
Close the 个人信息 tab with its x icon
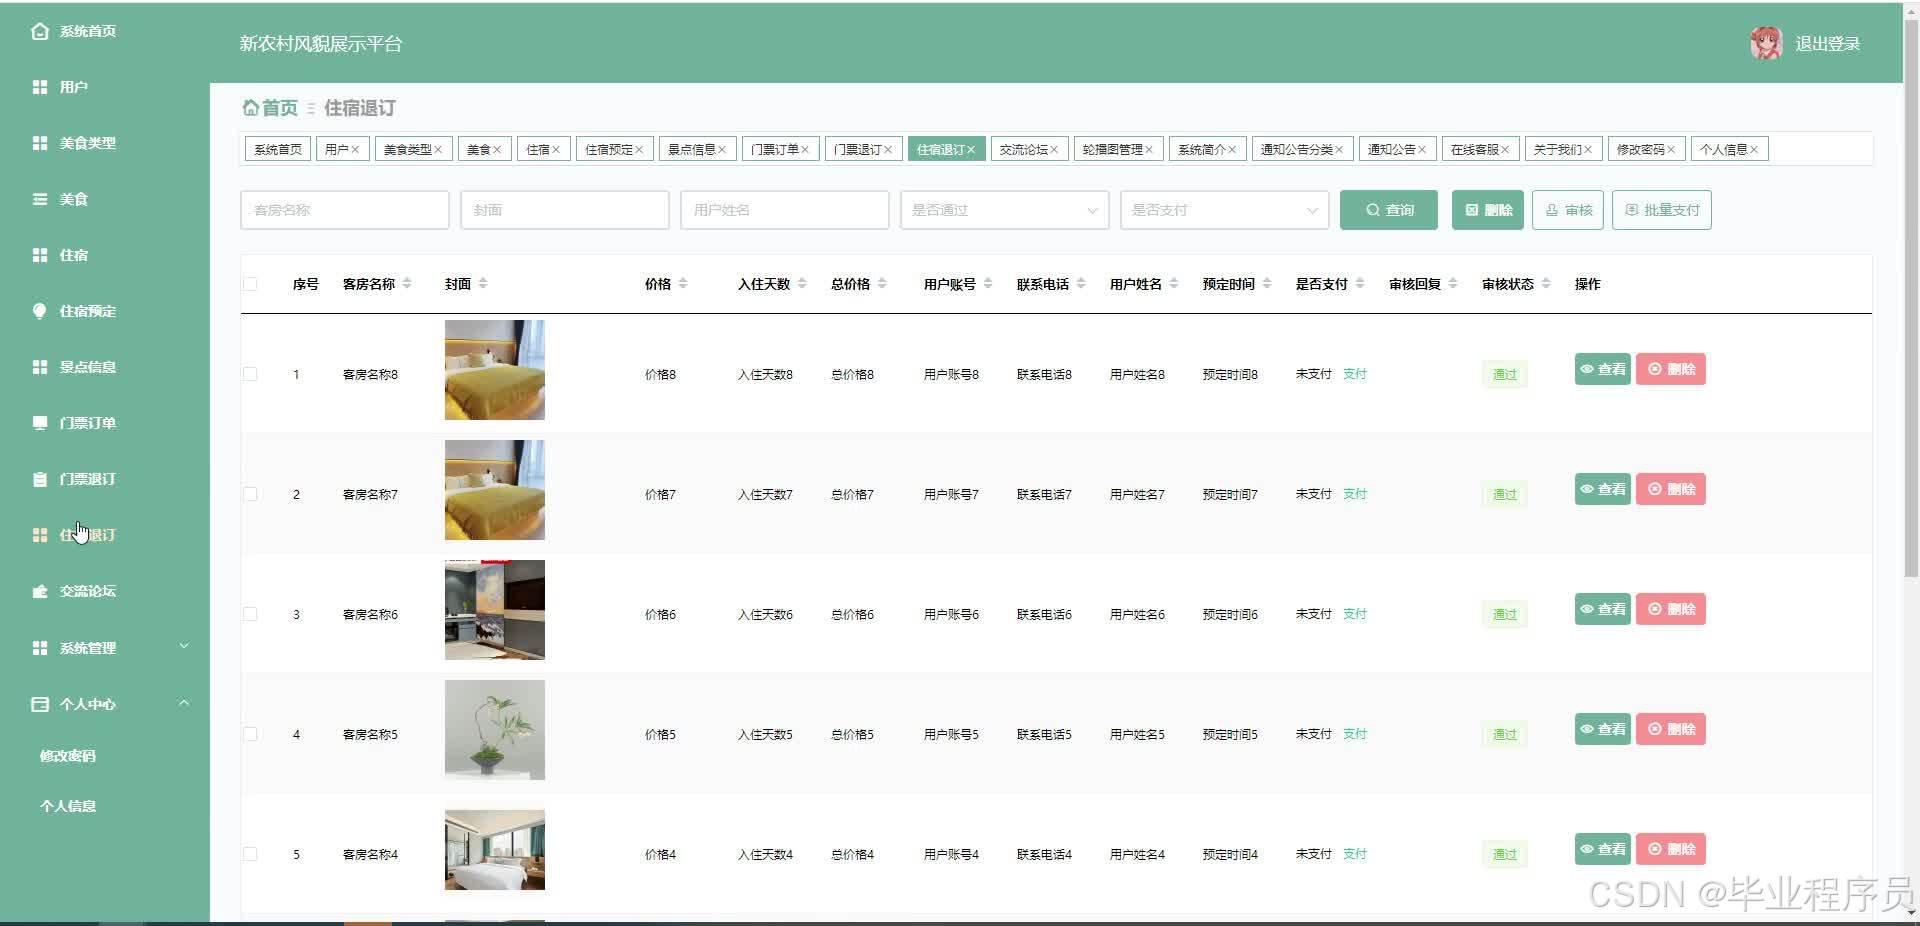point(1754,150)
